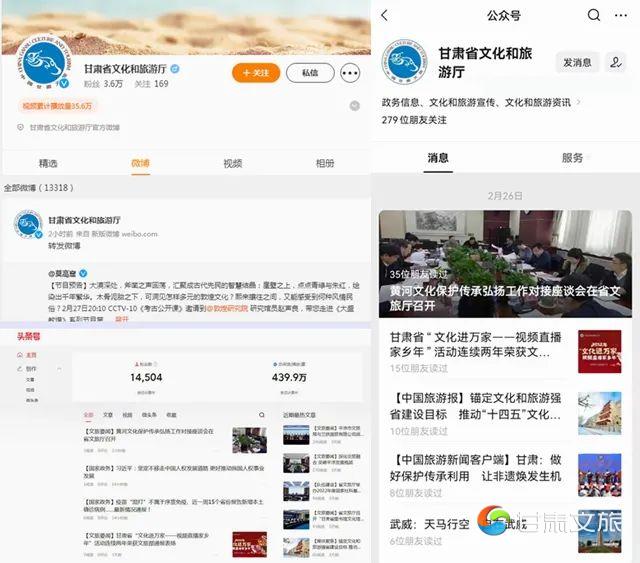640x563 pixels.
Task: Open the featured card 黄河文化保护传承弘扬工作对接座谈会
Action: (505, 264)
